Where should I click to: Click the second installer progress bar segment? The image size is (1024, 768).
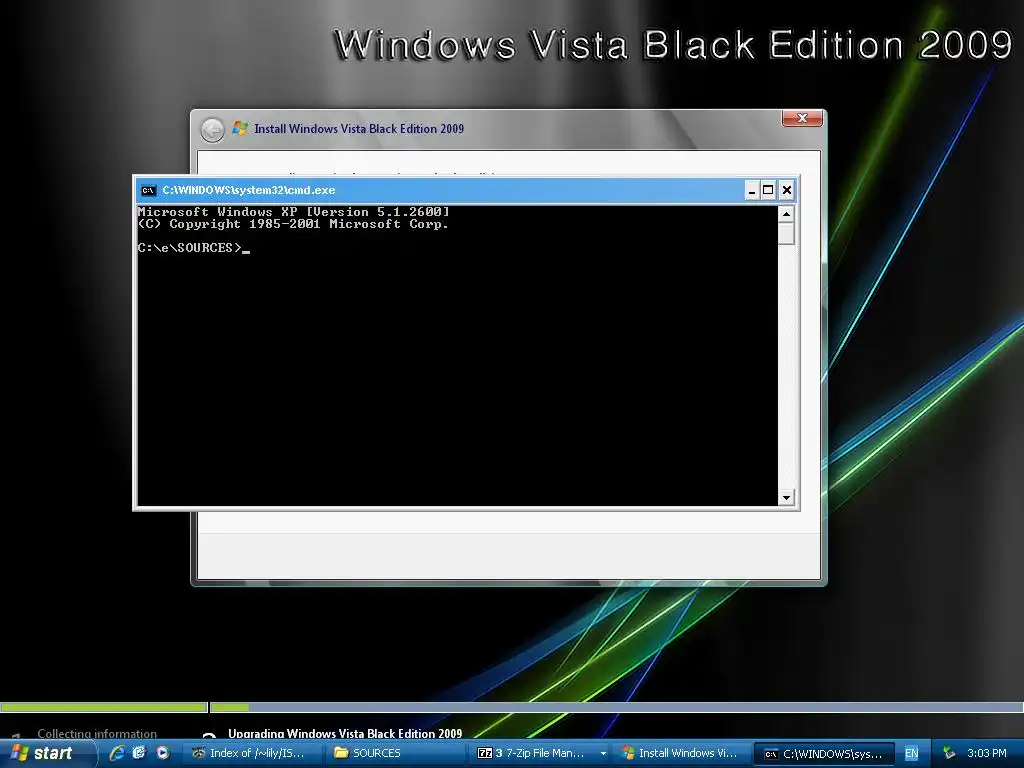point(616,707)
